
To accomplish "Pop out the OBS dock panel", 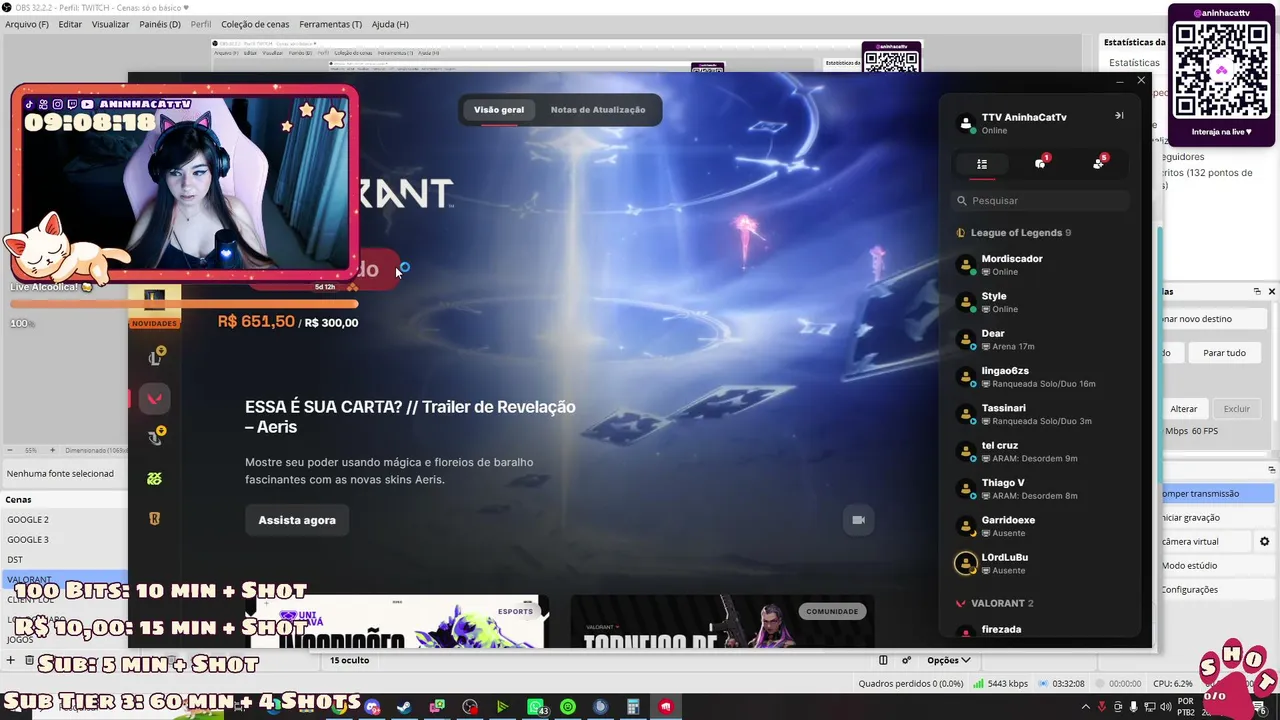I will point(1257,291).
